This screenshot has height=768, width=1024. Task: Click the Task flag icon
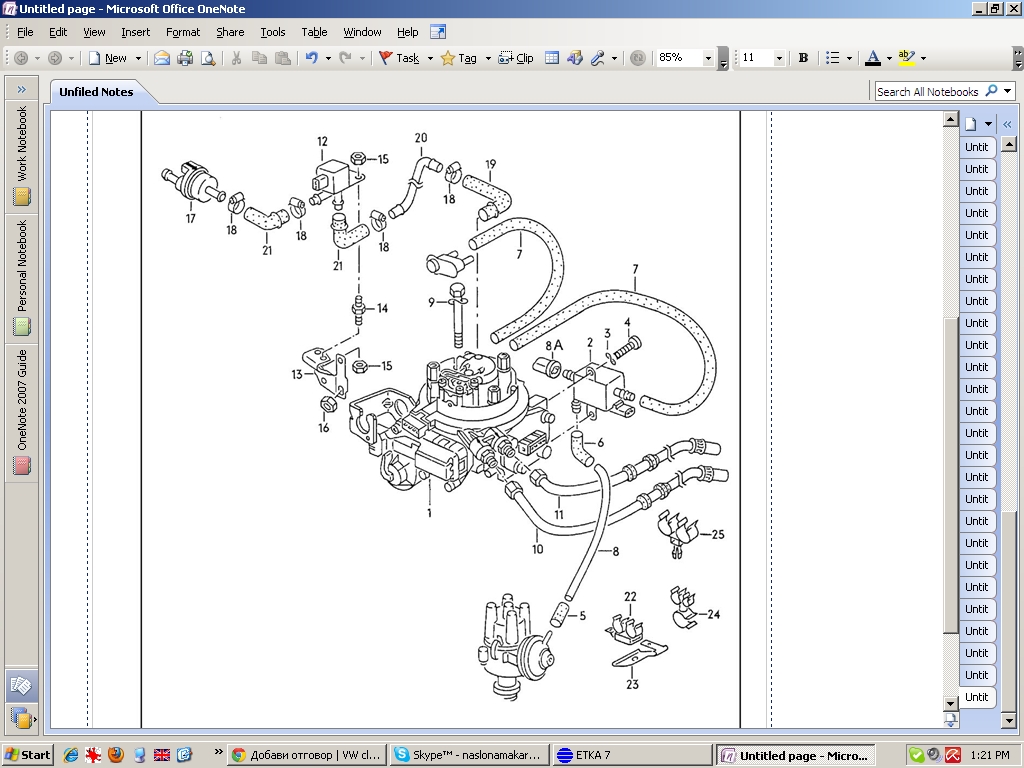click(386, 58)
